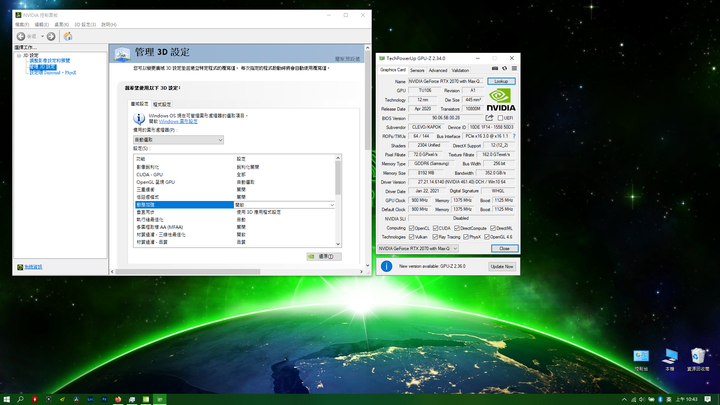720x405 pixels.
Task: Click the Restore Defaults link in header
Action: [347, 59]
